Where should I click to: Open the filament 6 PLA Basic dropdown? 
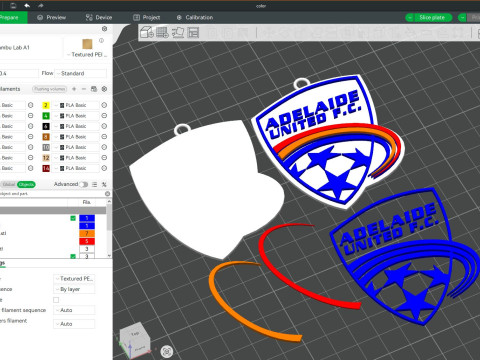pos(76,126)
